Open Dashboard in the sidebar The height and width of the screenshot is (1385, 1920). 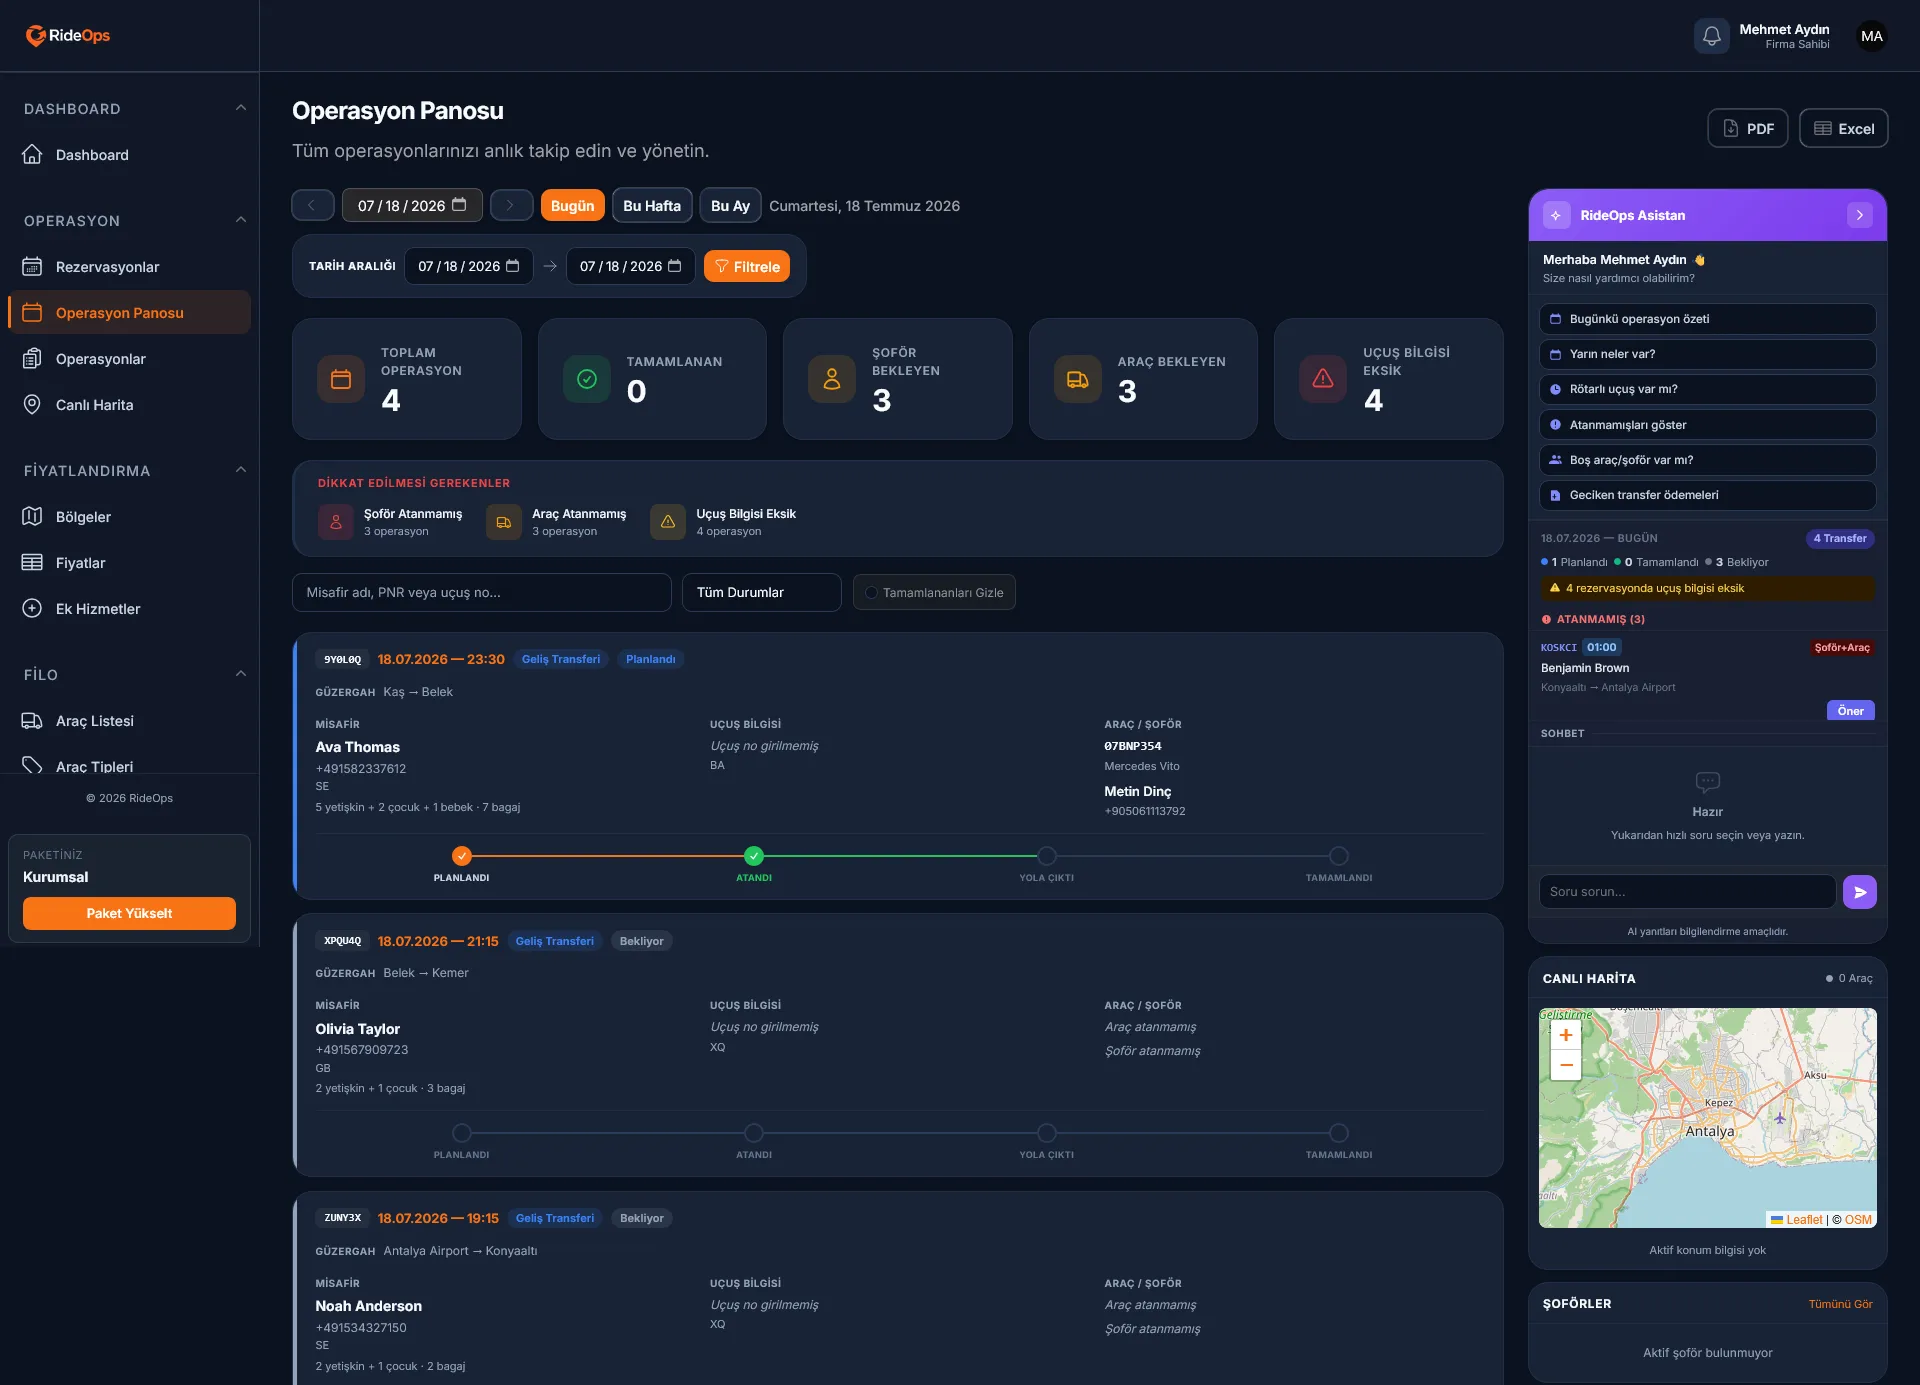[x=129, y=155]
